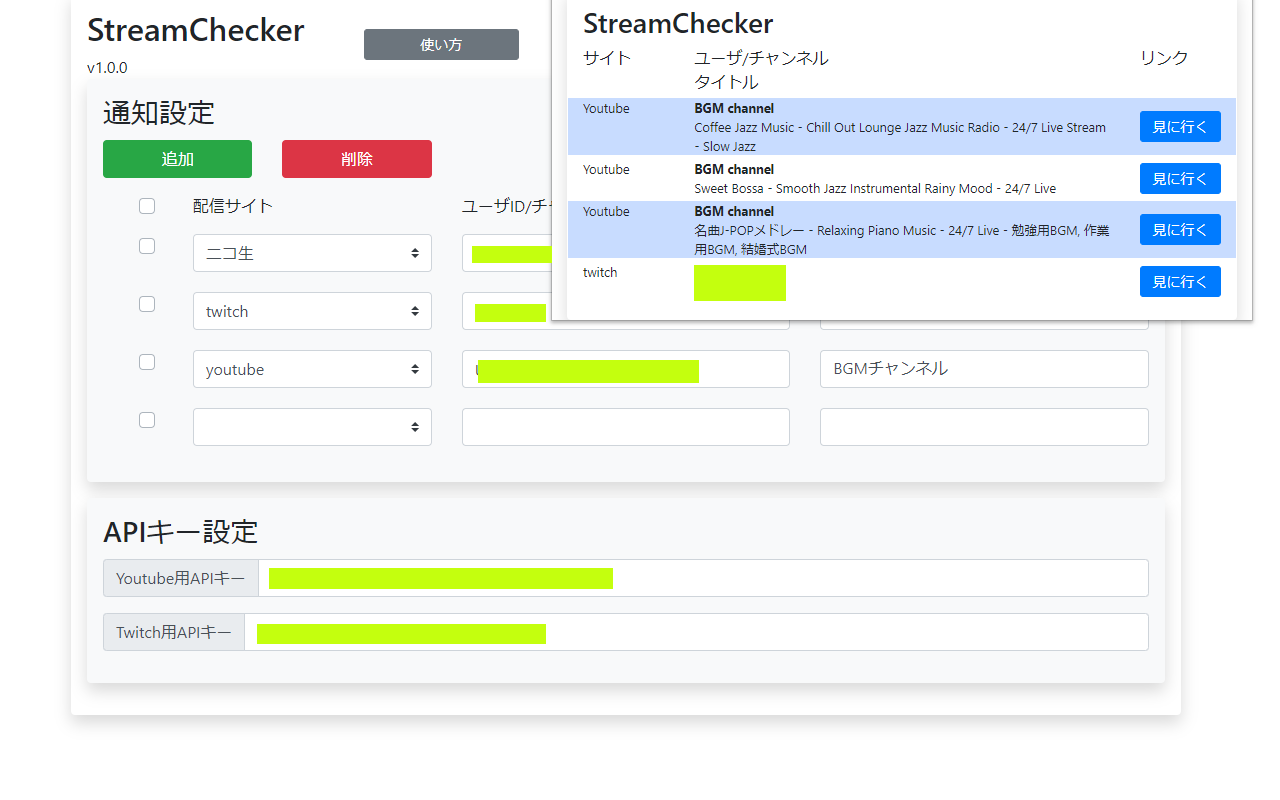Open the twitch site dropdown
The height and width of the screenshot is (800, 1280).
click(x=312, y=311)
